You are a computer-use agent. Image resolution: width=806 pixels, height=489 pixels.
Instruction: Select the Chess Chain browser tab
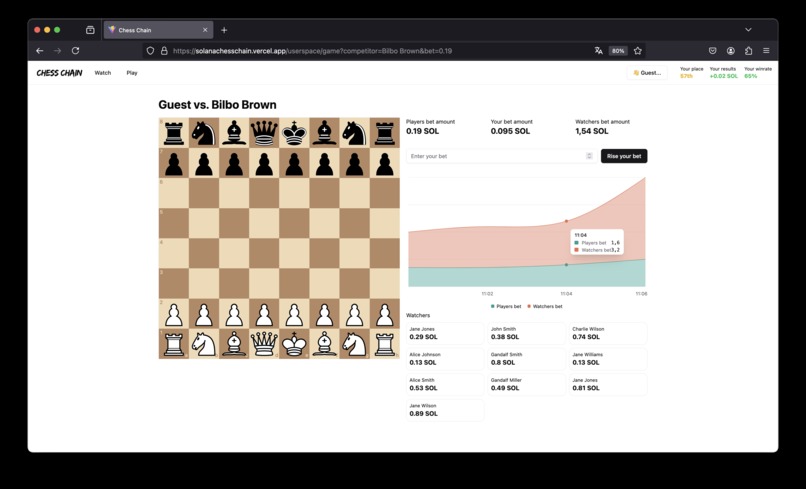click(x=158, y=30)
